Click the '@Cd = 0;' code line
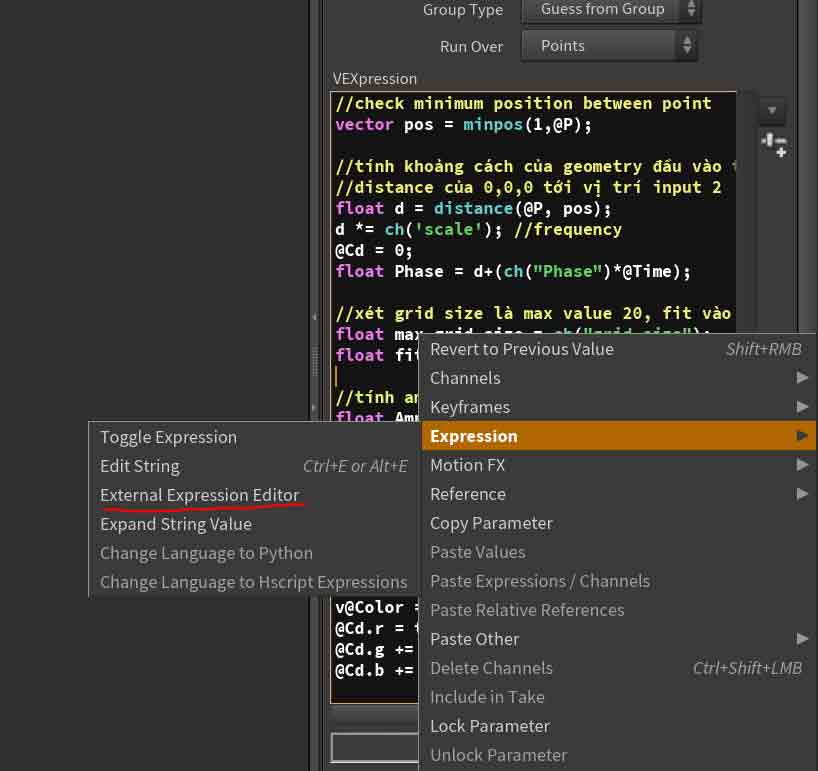The image size is (818, 771). [374, 250]
